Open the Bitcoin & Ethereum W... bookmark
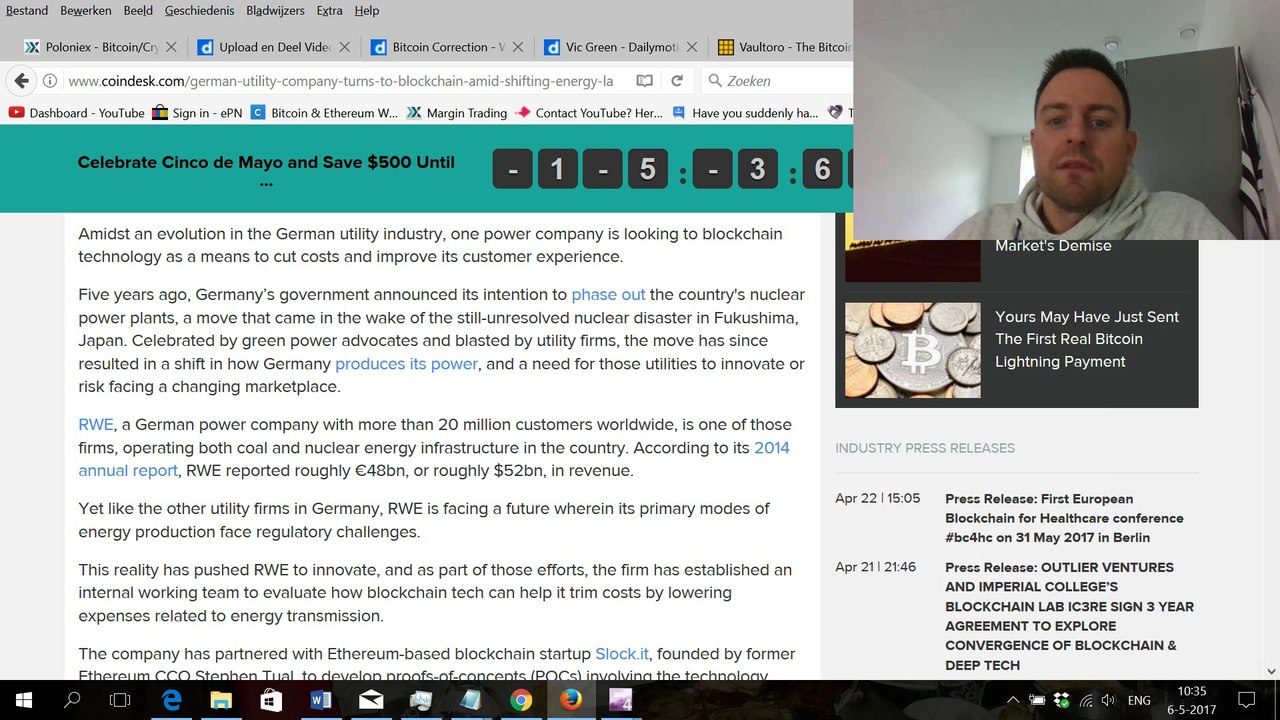 [x=324, y=113]
